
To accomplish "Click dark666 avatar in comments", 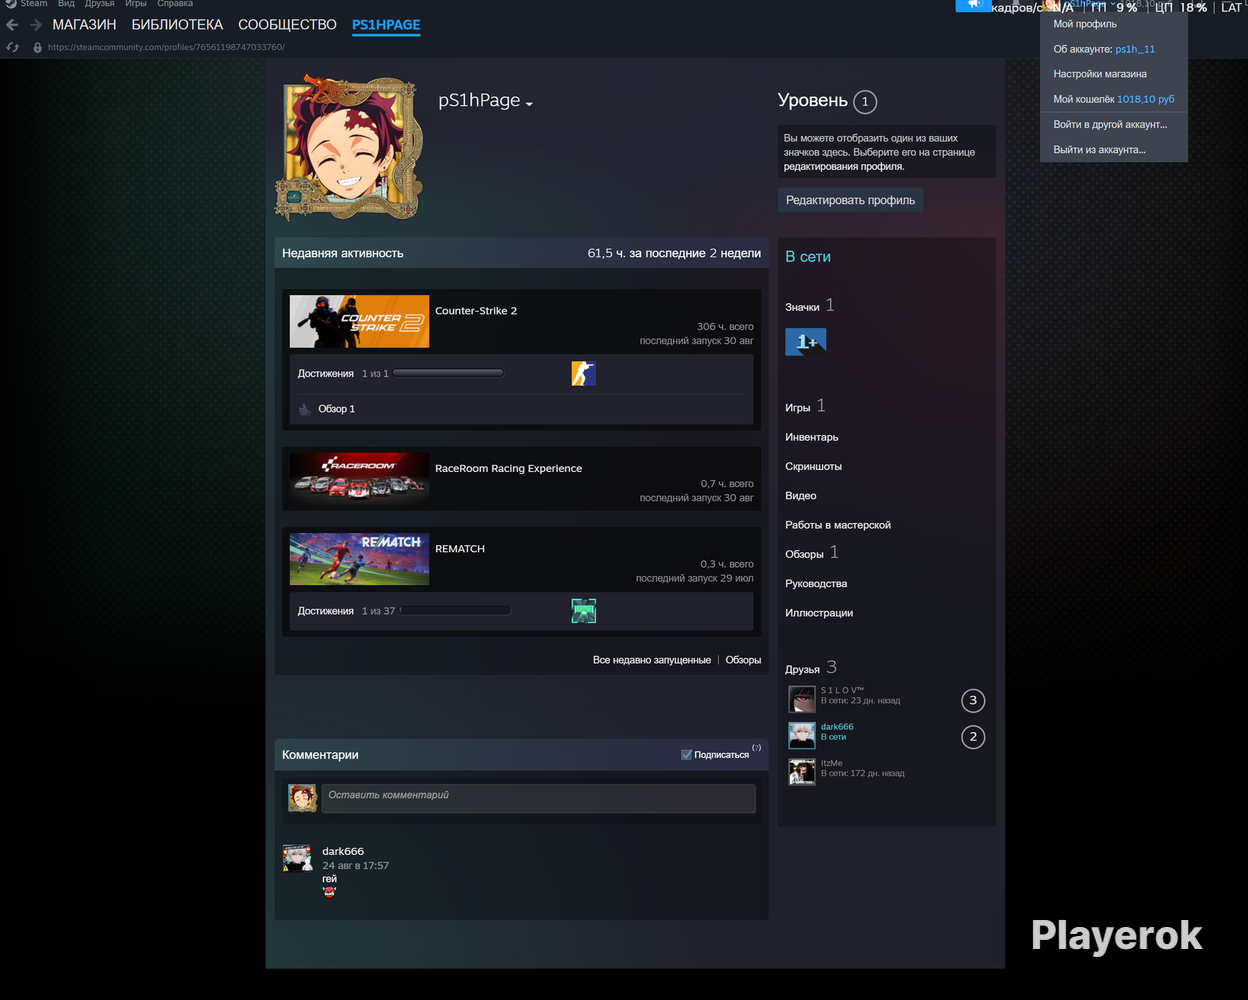I will click(x=297, y=859).
